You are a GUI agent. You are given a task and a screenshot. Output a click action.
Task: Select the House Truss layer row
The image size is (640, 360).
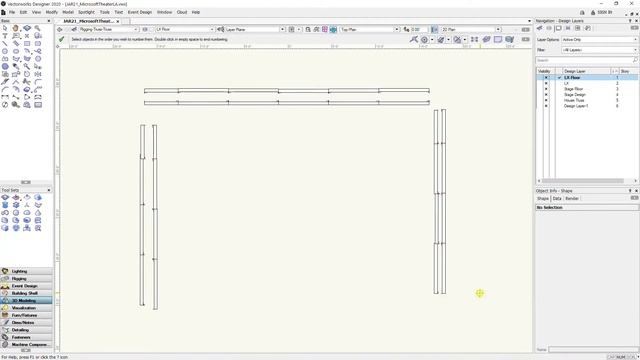click(x=587, y=100)
